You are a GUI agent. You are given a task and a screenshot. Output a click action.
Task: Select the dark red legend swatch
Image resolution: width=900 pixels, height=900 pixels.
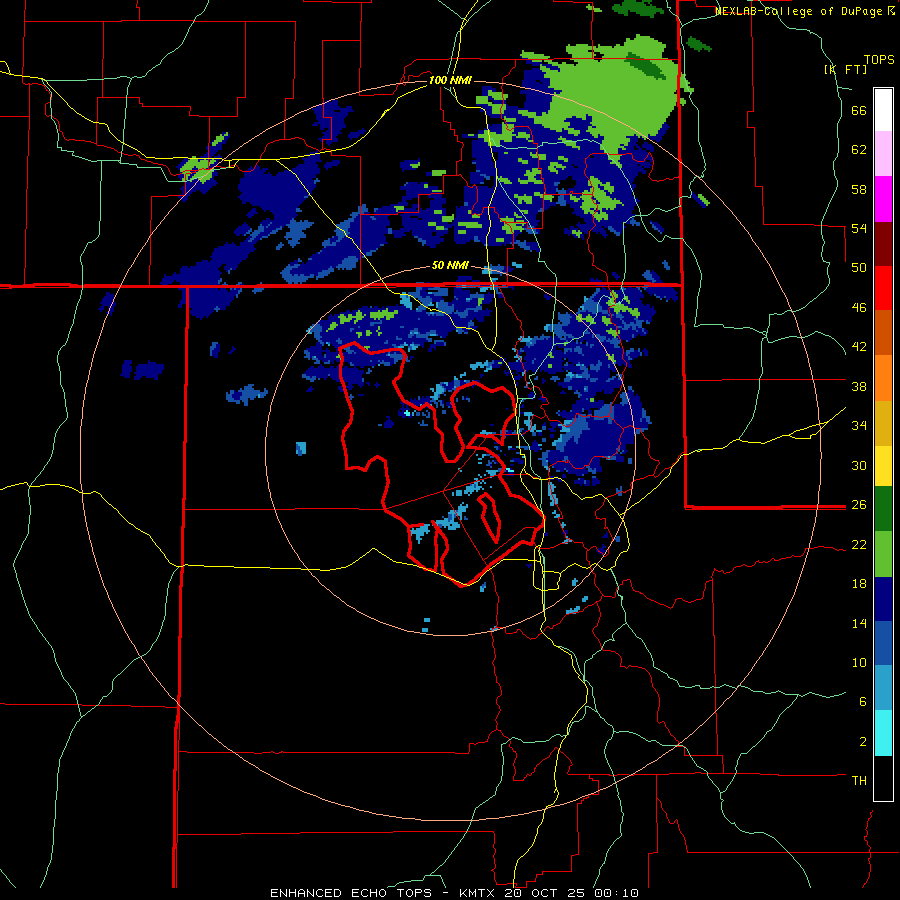click(883, 244)
